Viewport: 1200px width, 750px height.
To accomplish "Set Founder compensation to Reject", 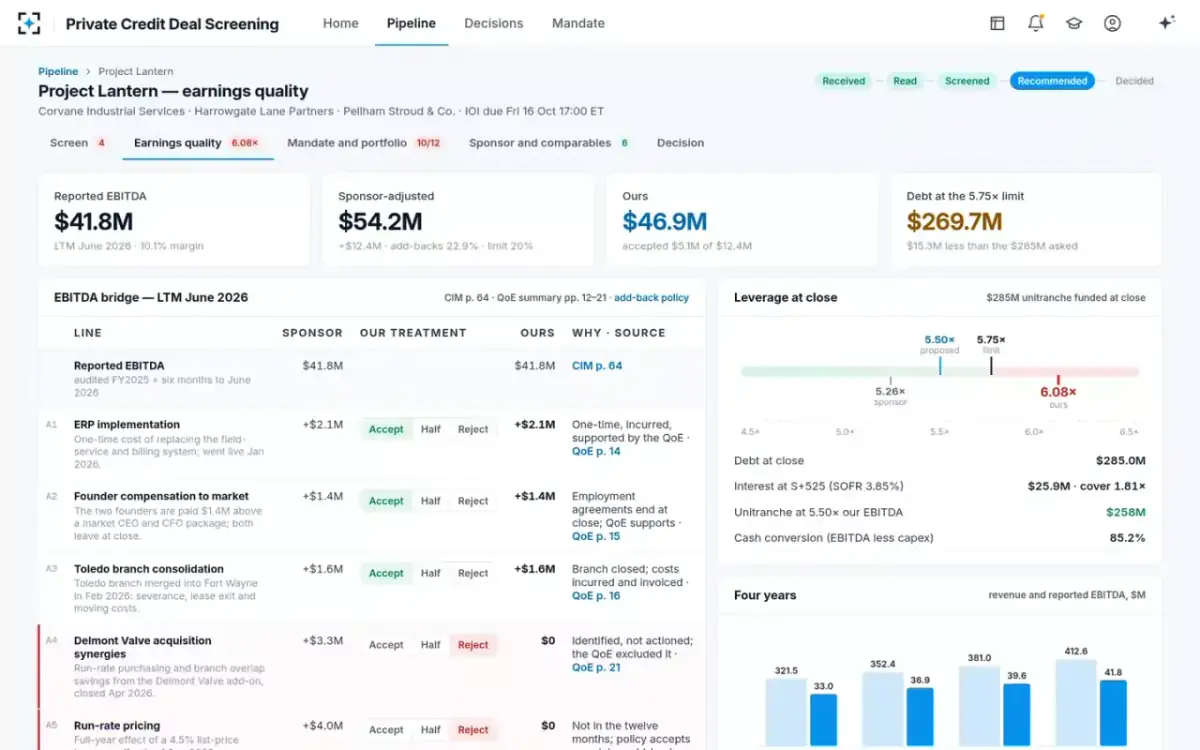I will (473, 501).
